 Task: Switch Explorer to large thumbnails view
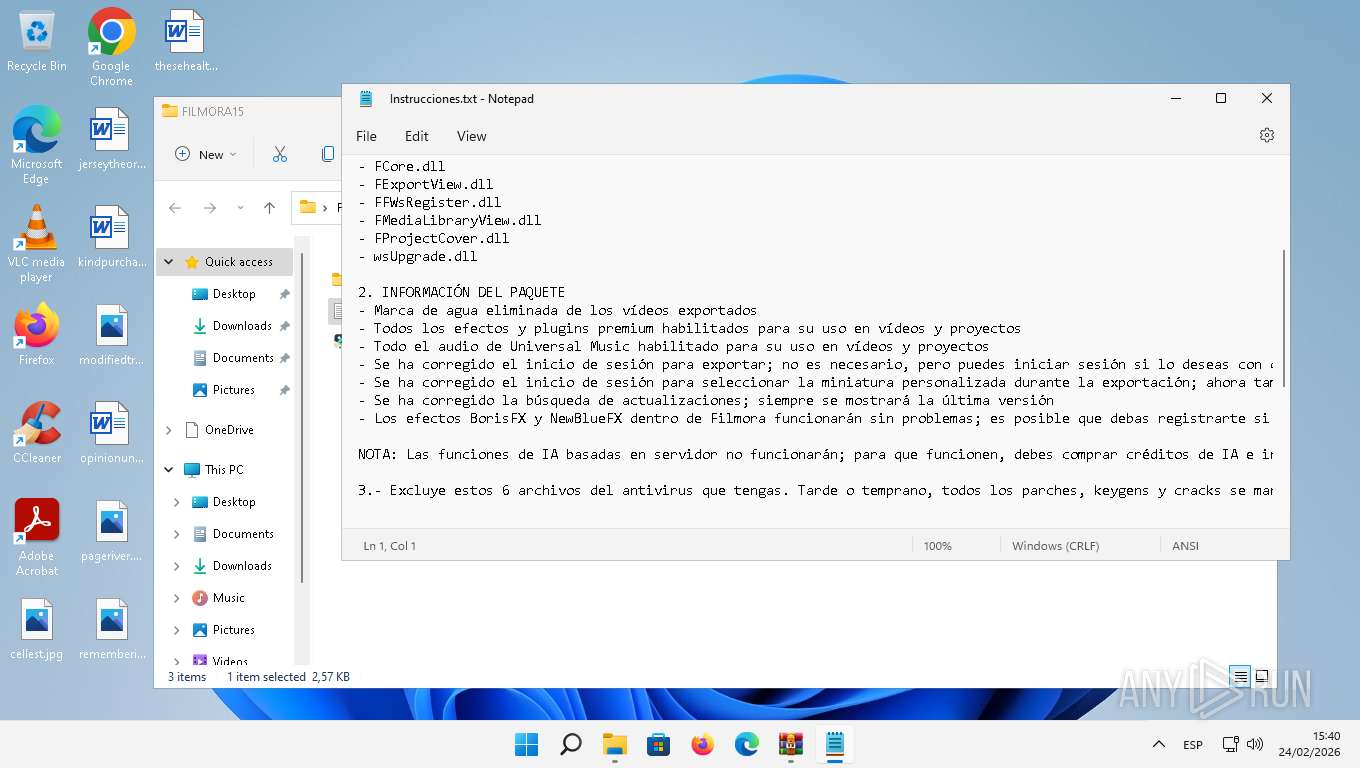1262,677
